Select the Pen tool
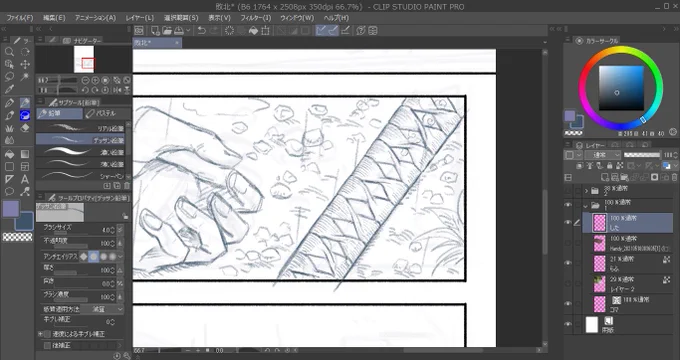 point(9,103)
